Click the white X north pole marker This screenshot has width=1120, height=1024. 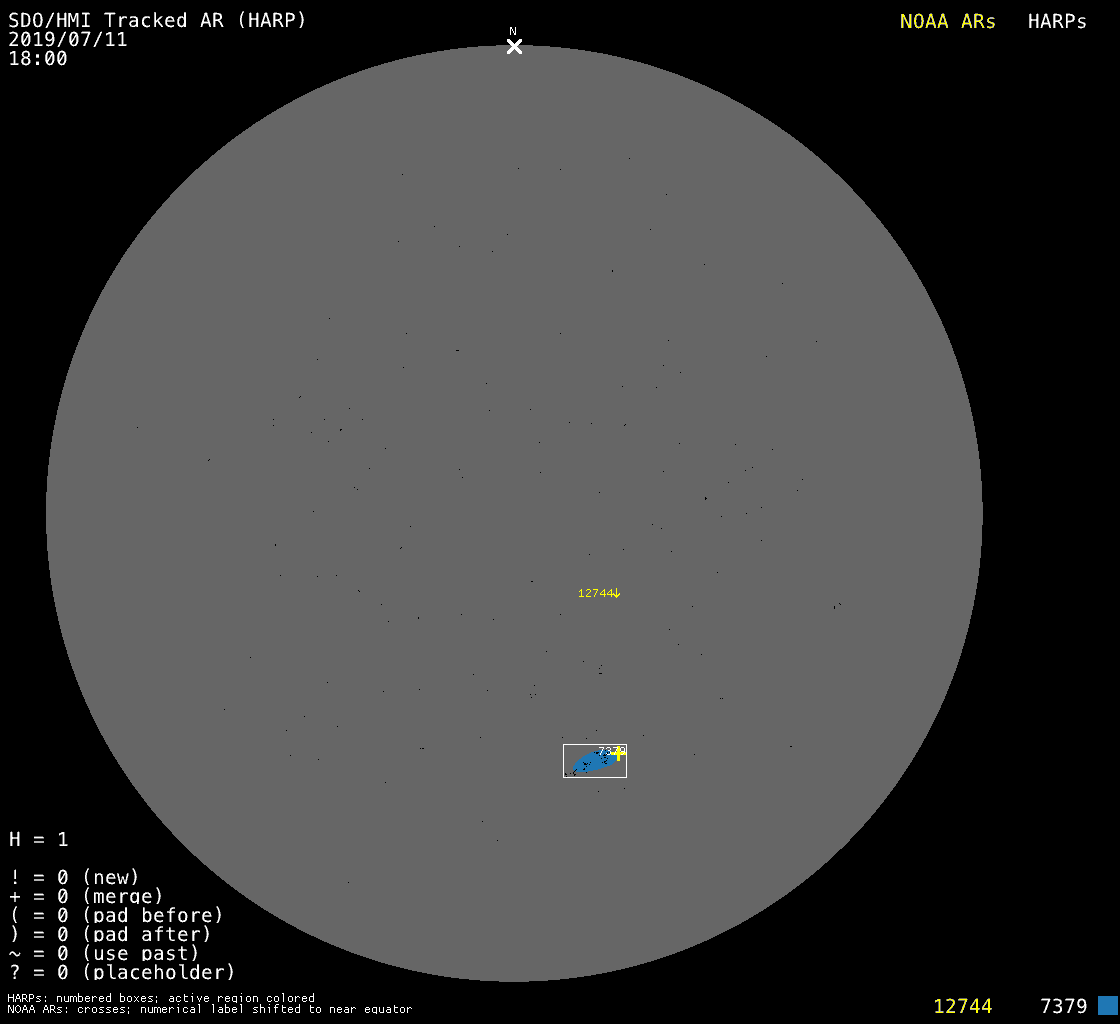(x=514, y=46)
